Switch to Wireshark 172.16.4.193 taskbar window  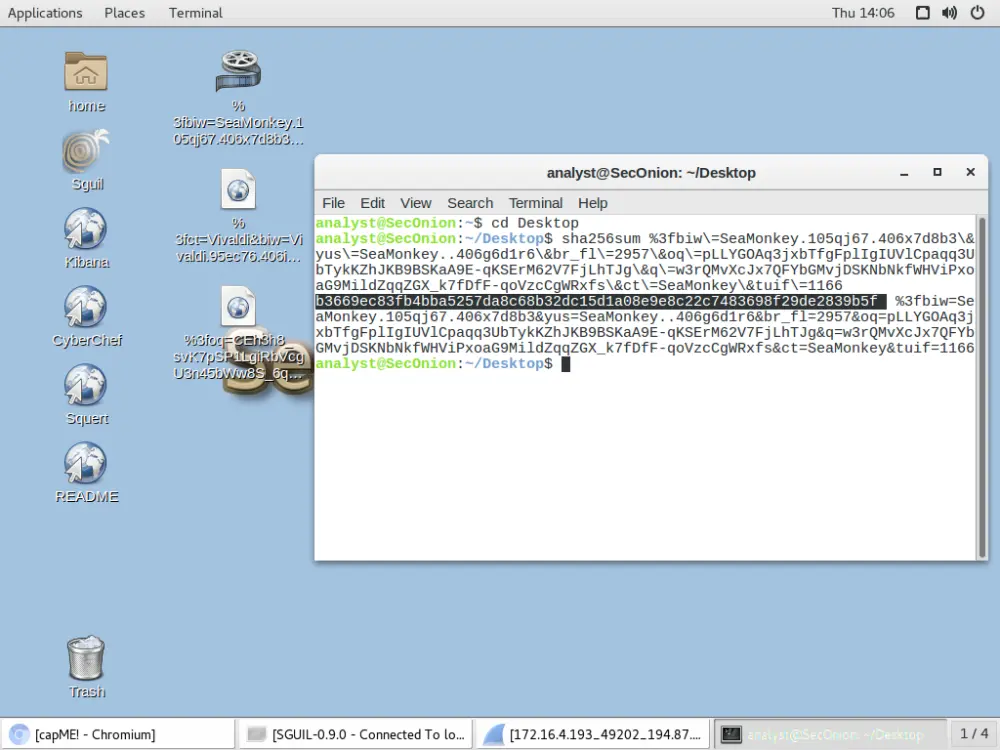click(x=592, y=734)
